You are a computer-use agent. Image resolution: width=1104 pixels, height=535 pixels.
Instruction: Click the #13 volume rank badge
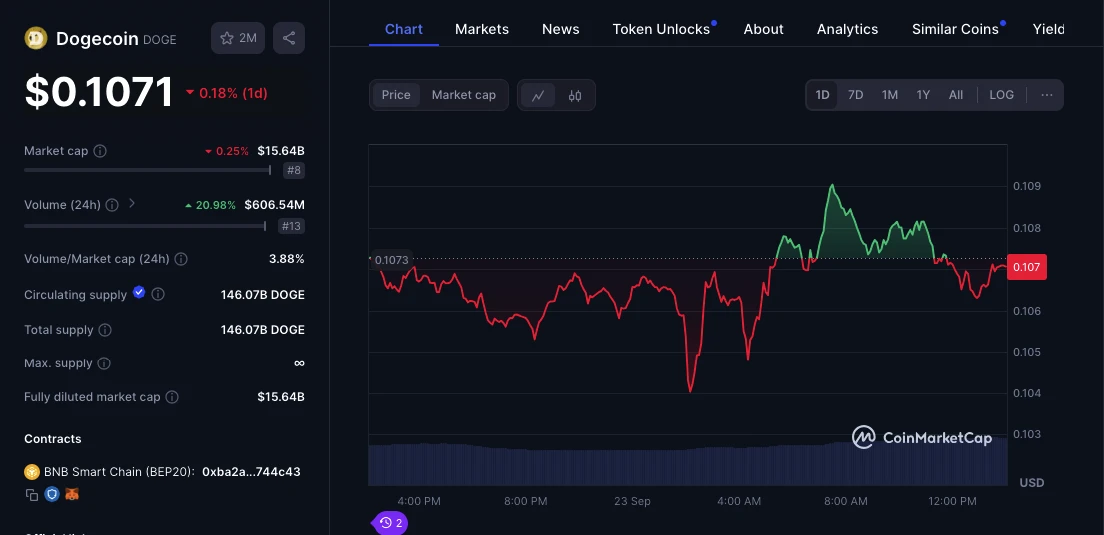click(x=291, y=226)
